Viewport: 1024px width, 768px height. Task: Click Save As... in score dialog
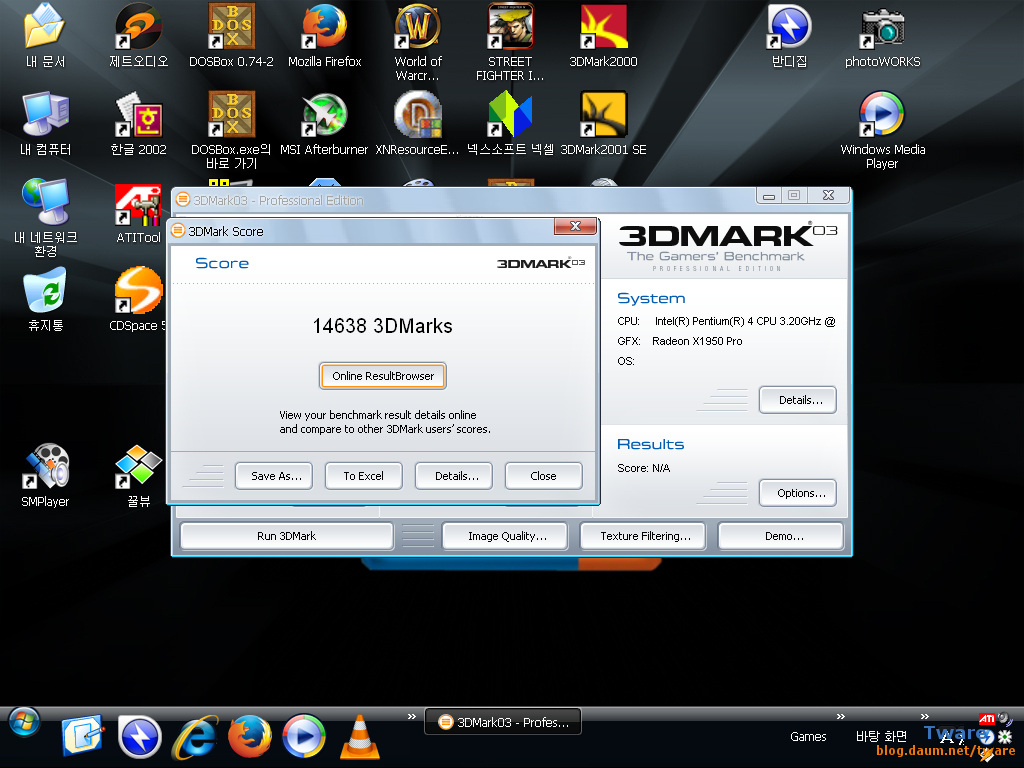[274, 476]
